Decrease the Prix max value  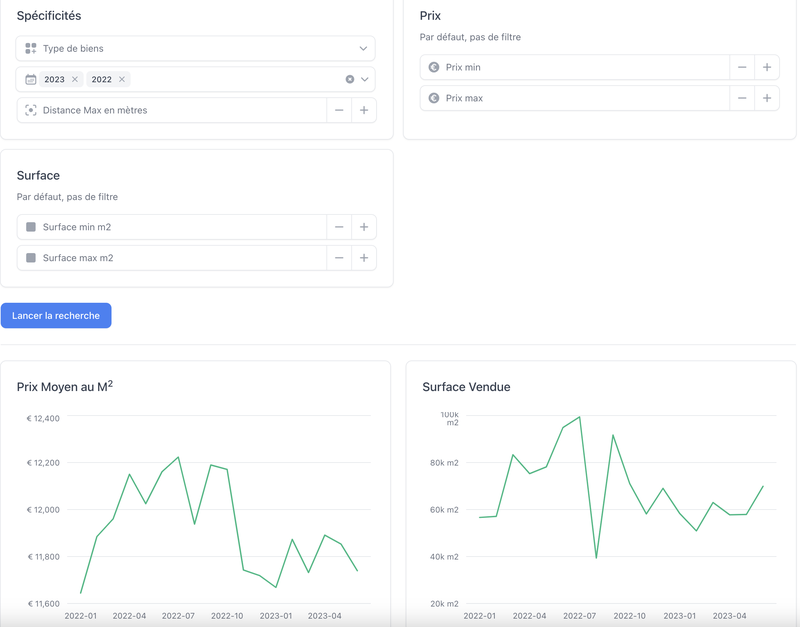(x=742, y=98)
